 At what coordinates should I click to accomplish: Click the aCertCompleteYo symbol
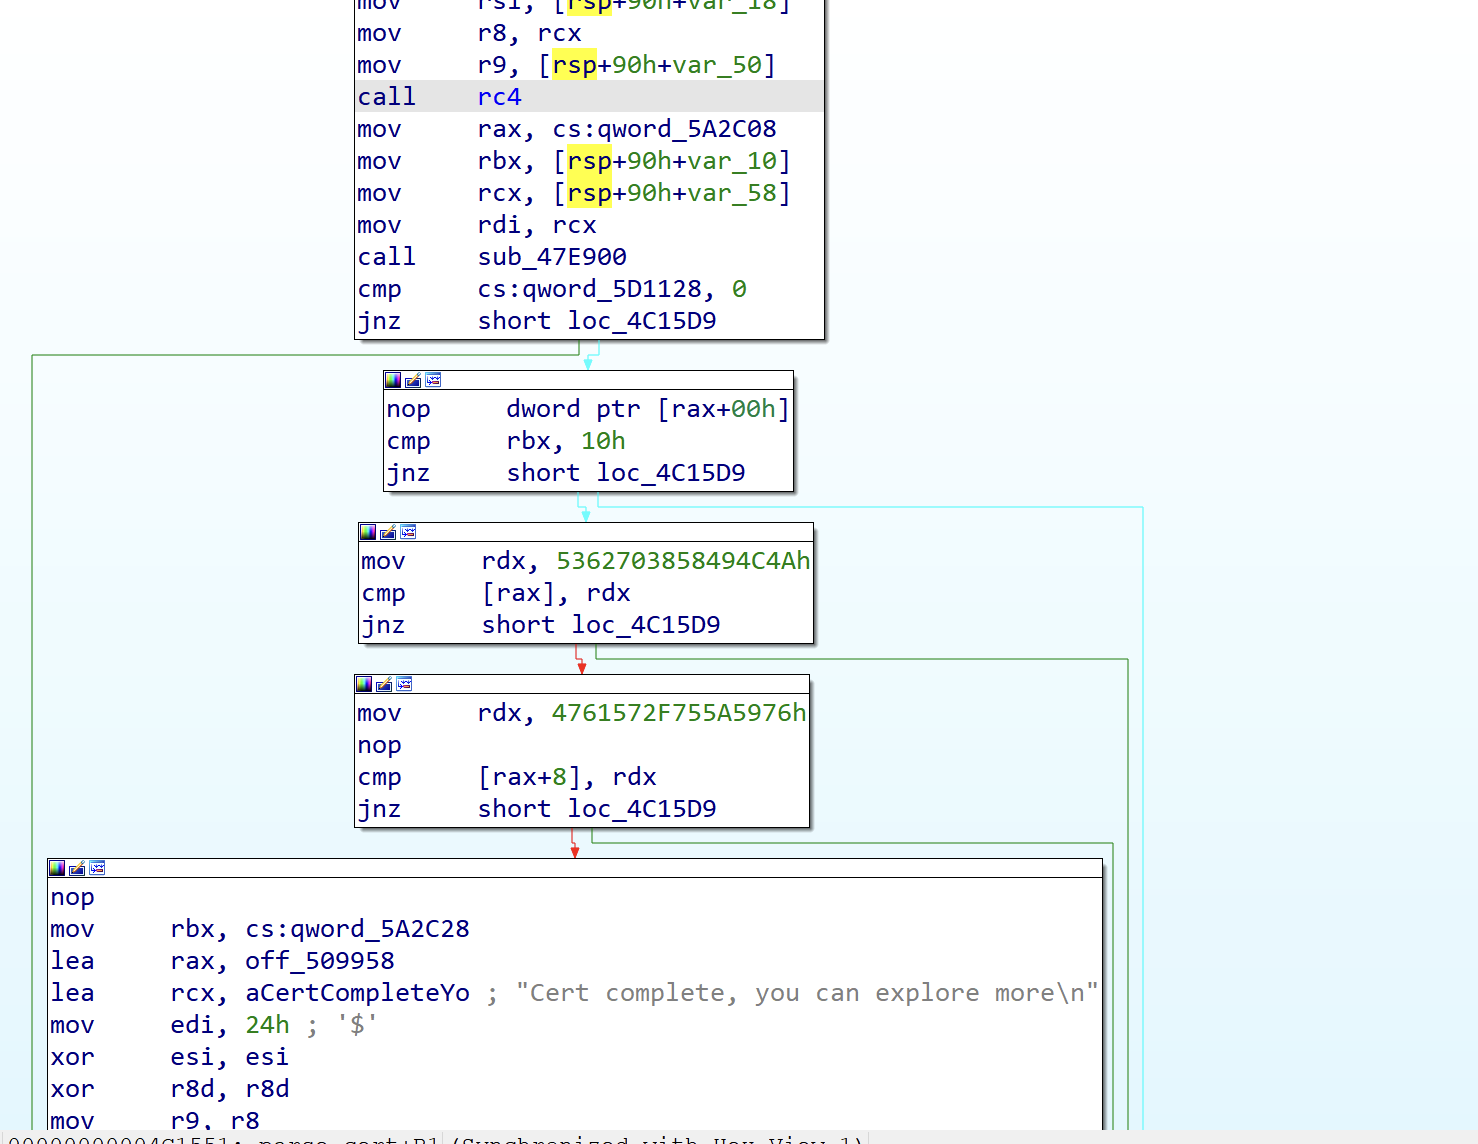(358, 993)
